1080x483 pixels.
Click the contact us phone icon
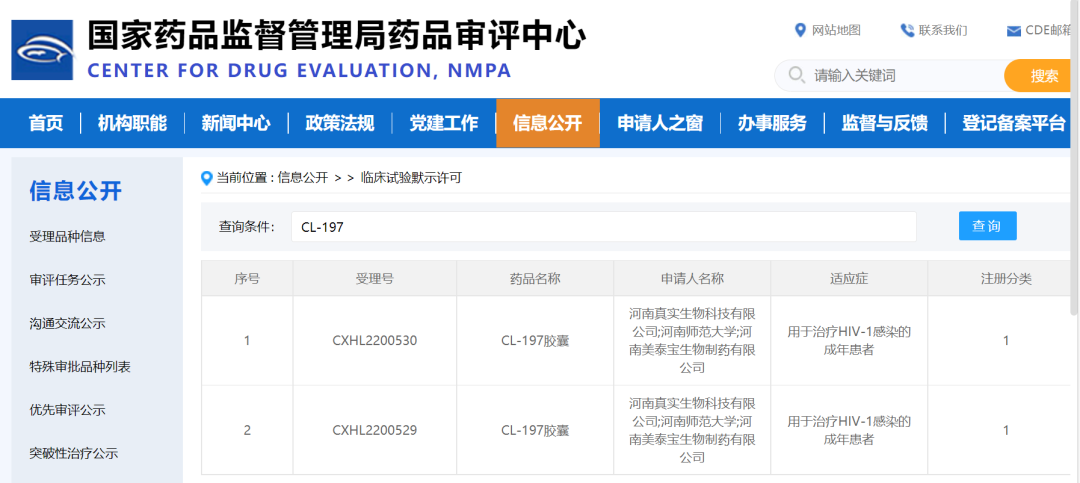click(907, 30)
